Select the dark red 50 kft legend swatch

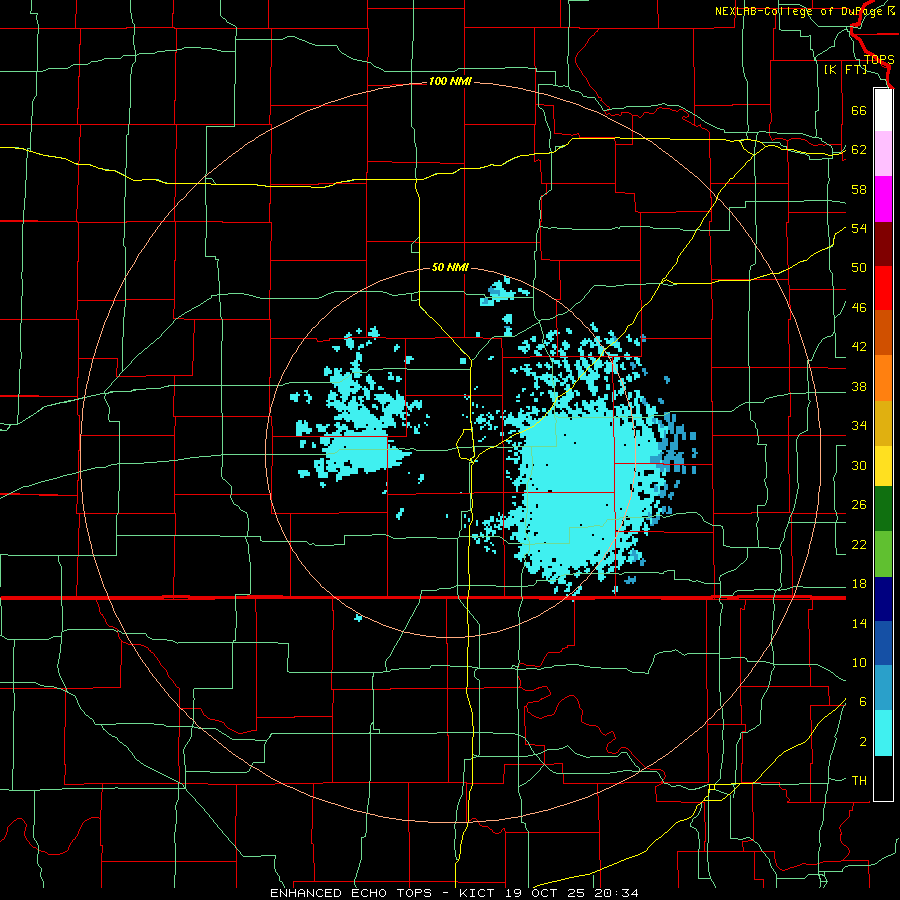click(x=883, y=244)
